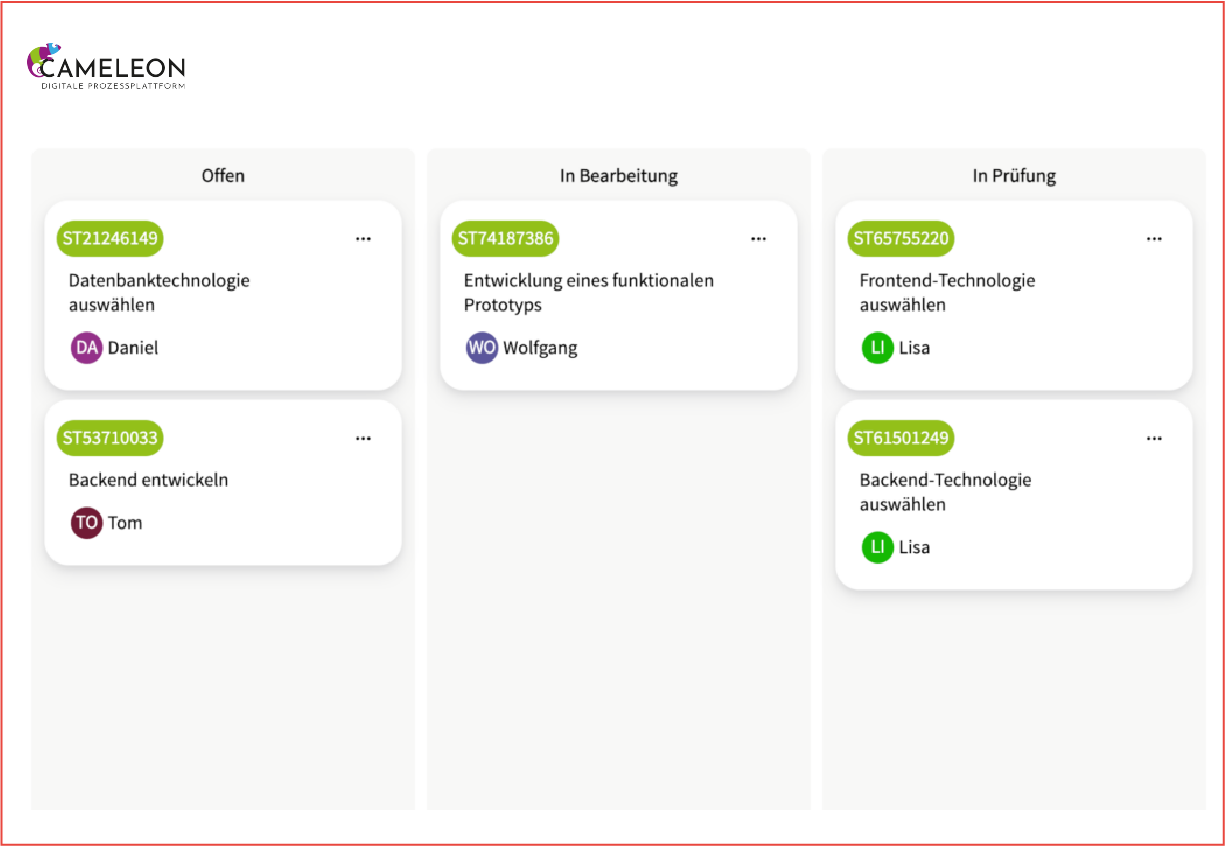The width and height of the screenshot is (1225, 846).
Task: Open the Backend entwickeln card title
Action: tap(148, 480)
